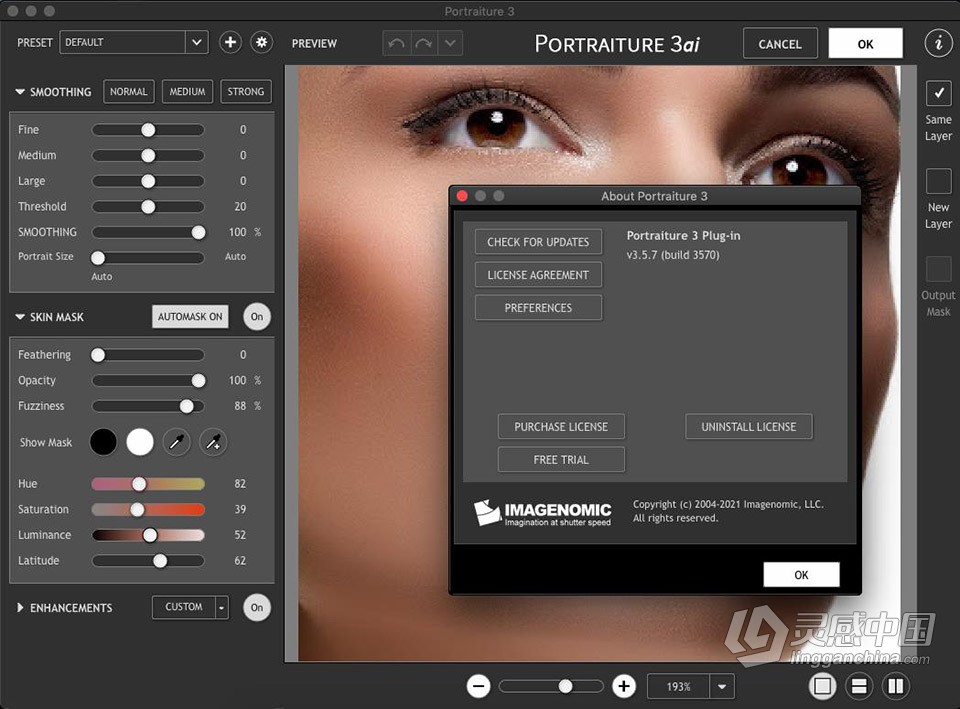
Task: Click the Fuzziness value 88
Action: click(x=240, y=406)
